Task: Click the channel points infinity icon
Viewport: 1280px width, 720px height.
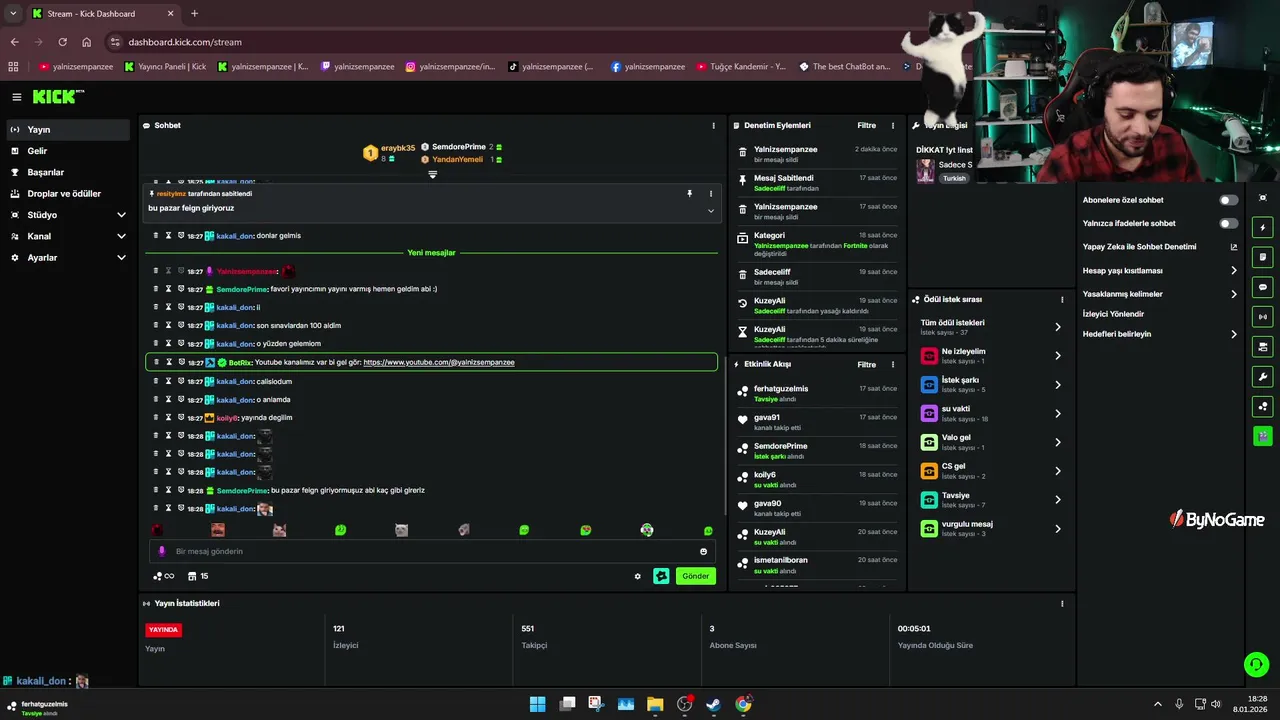Action: pyautogui.click(x=164, y=576)
